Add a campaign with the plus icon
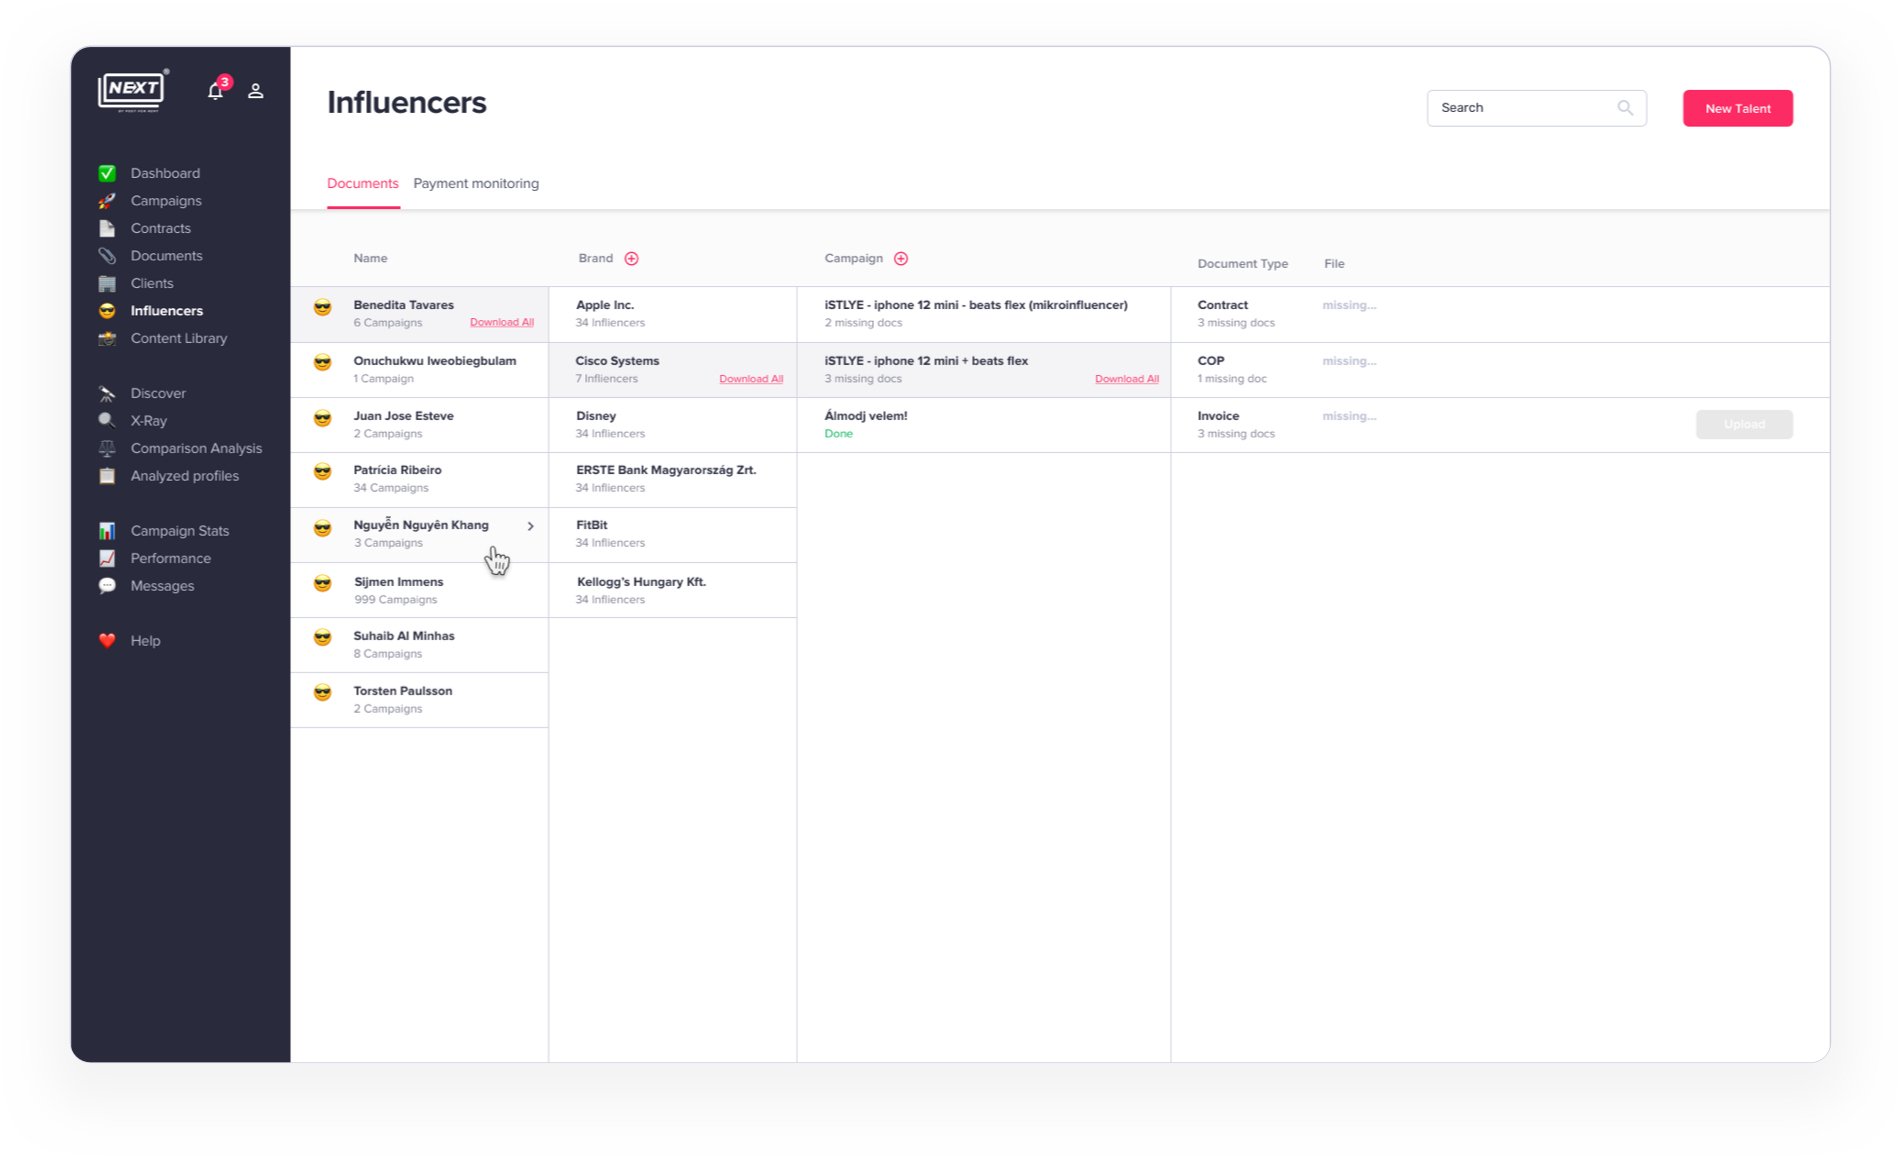The image size is (1900, 1156). [901, 259]
